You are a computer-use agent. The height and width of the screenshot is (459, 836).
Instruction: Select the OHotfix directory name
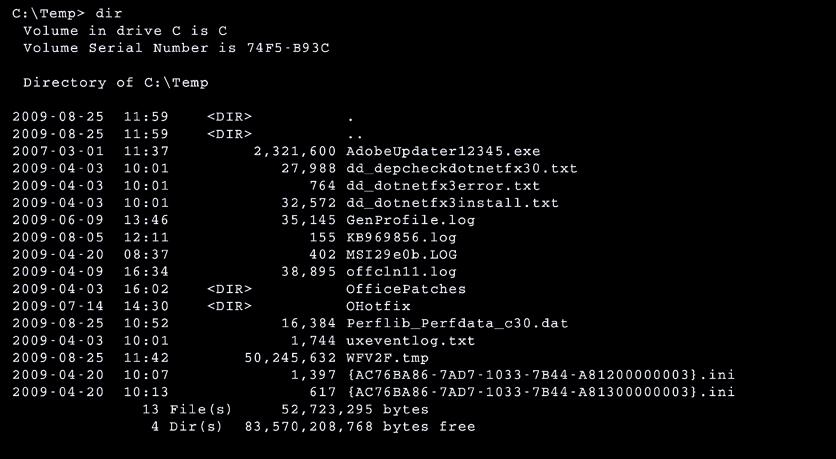point(378,307)
